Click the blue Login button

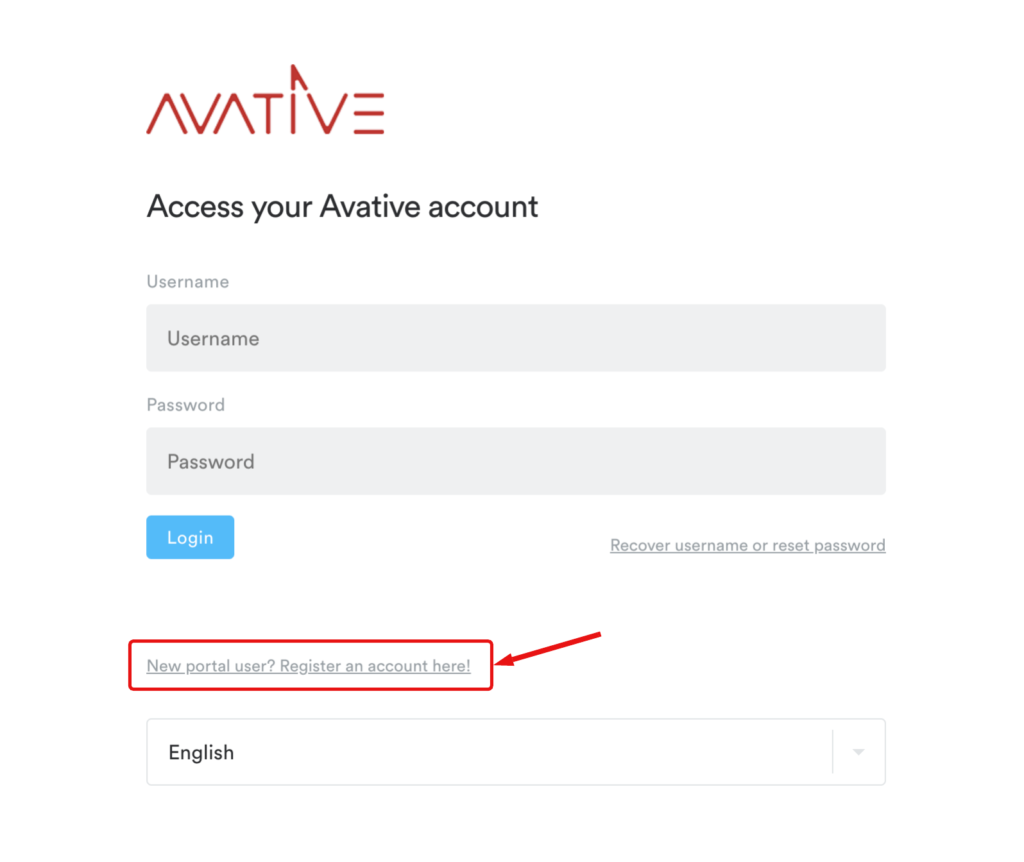coord(190,537)
